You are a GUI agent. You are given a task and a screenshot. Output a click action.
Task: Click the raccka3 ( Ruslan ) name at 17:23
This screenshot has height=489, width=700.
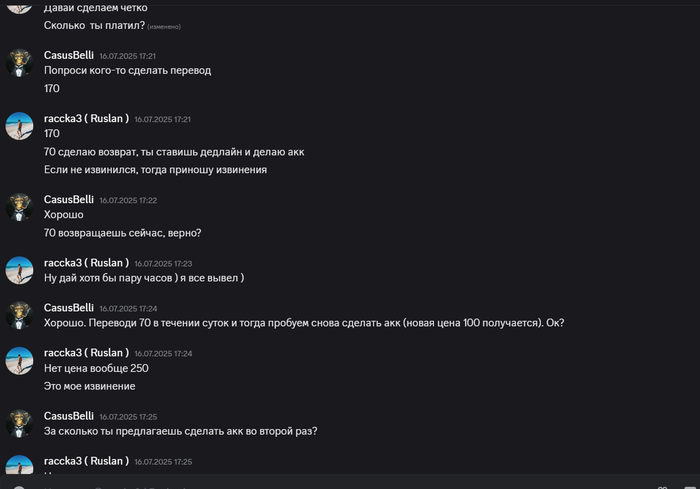(86, 263)
